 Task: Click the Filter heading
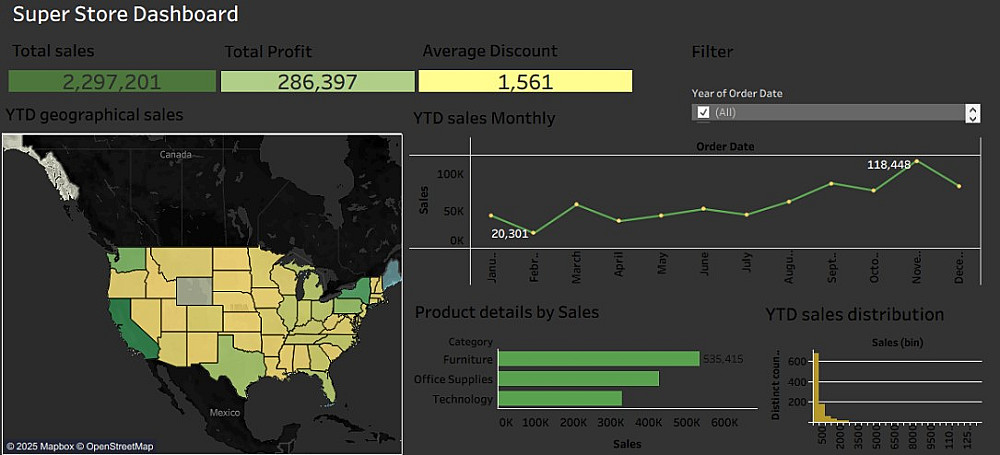[x=712, y=52]
